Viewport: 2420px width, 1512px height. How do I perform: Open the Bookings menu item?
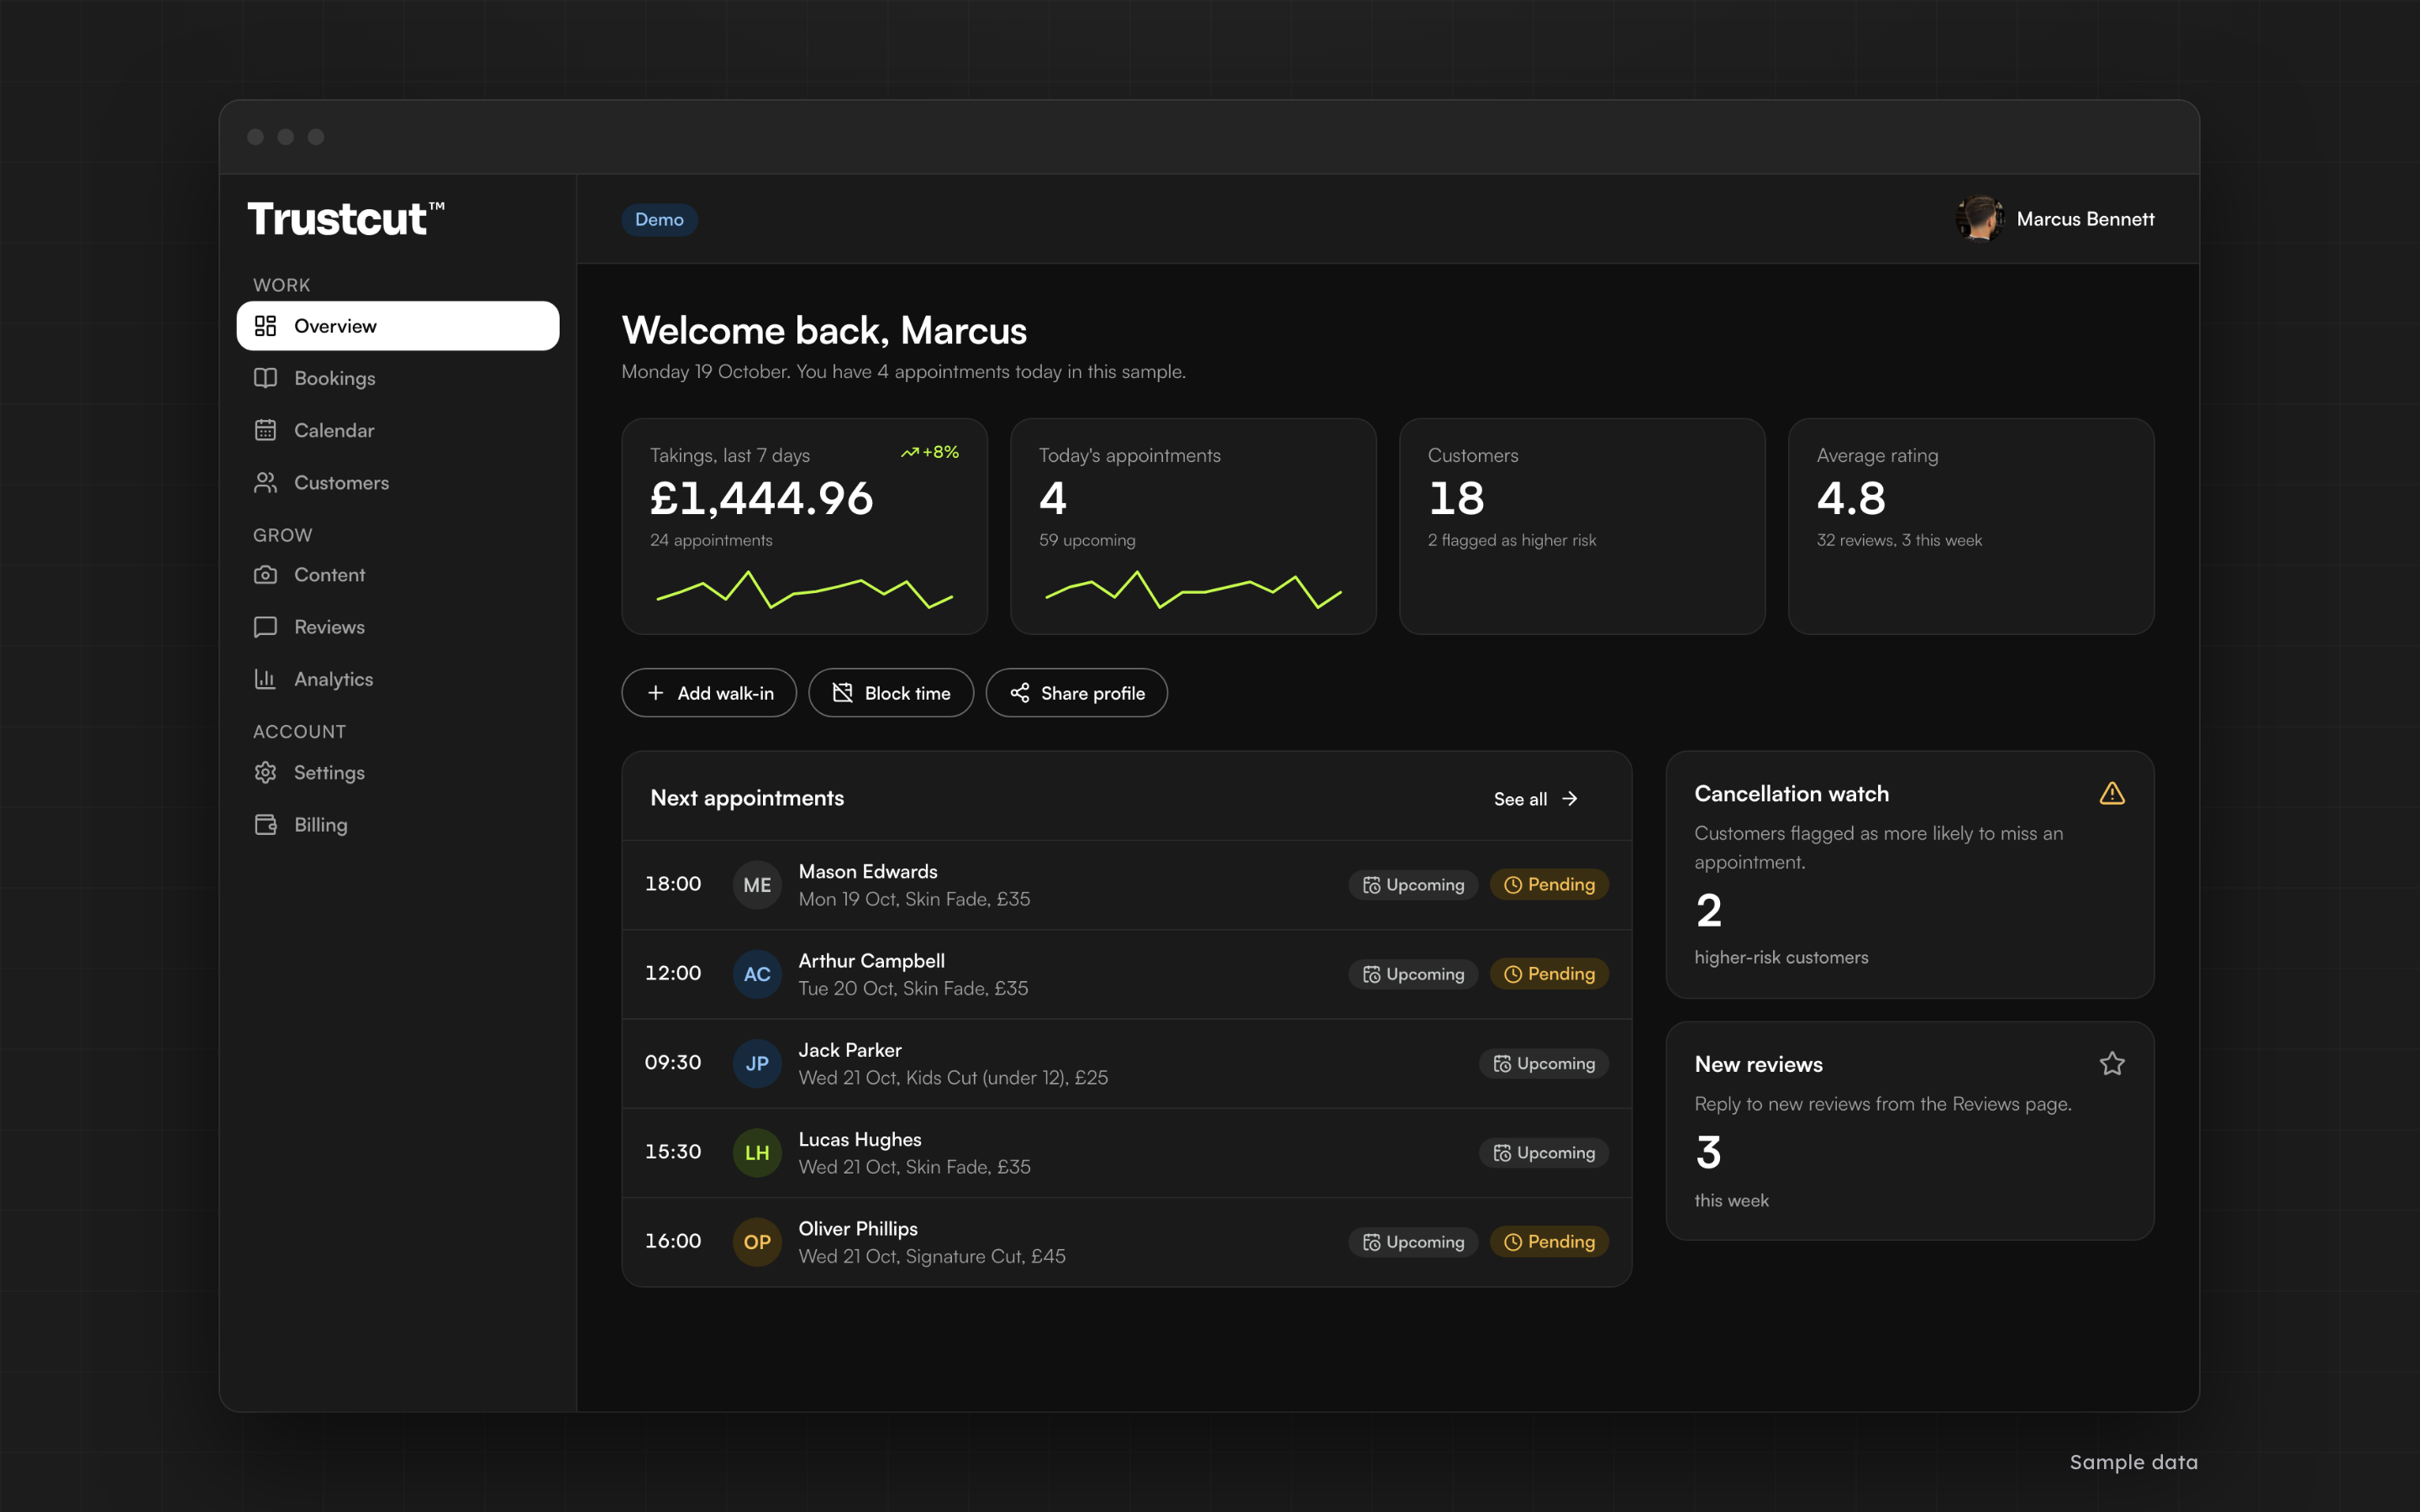tap(398, 378)
